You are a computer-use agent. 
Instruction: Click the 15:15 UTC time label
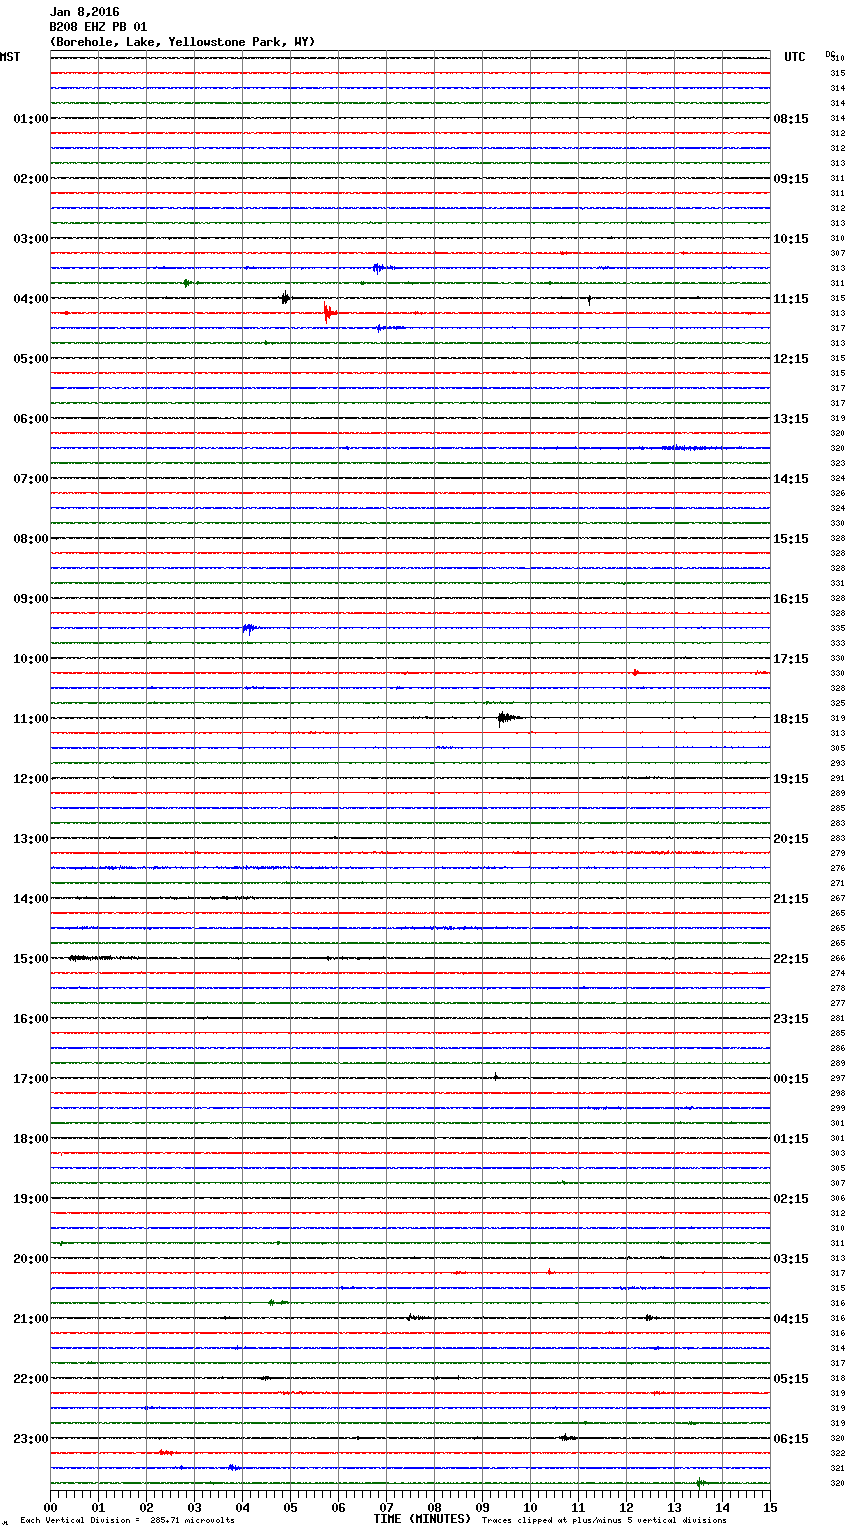pyautogui.click(x=791, y=539)
